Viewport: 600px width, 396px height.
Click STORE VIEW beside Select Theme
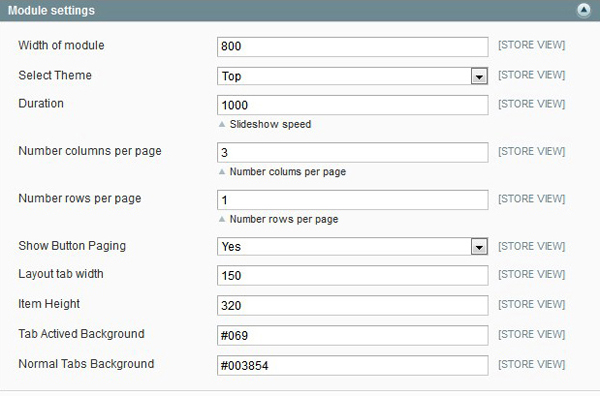[x=532, y=75]
